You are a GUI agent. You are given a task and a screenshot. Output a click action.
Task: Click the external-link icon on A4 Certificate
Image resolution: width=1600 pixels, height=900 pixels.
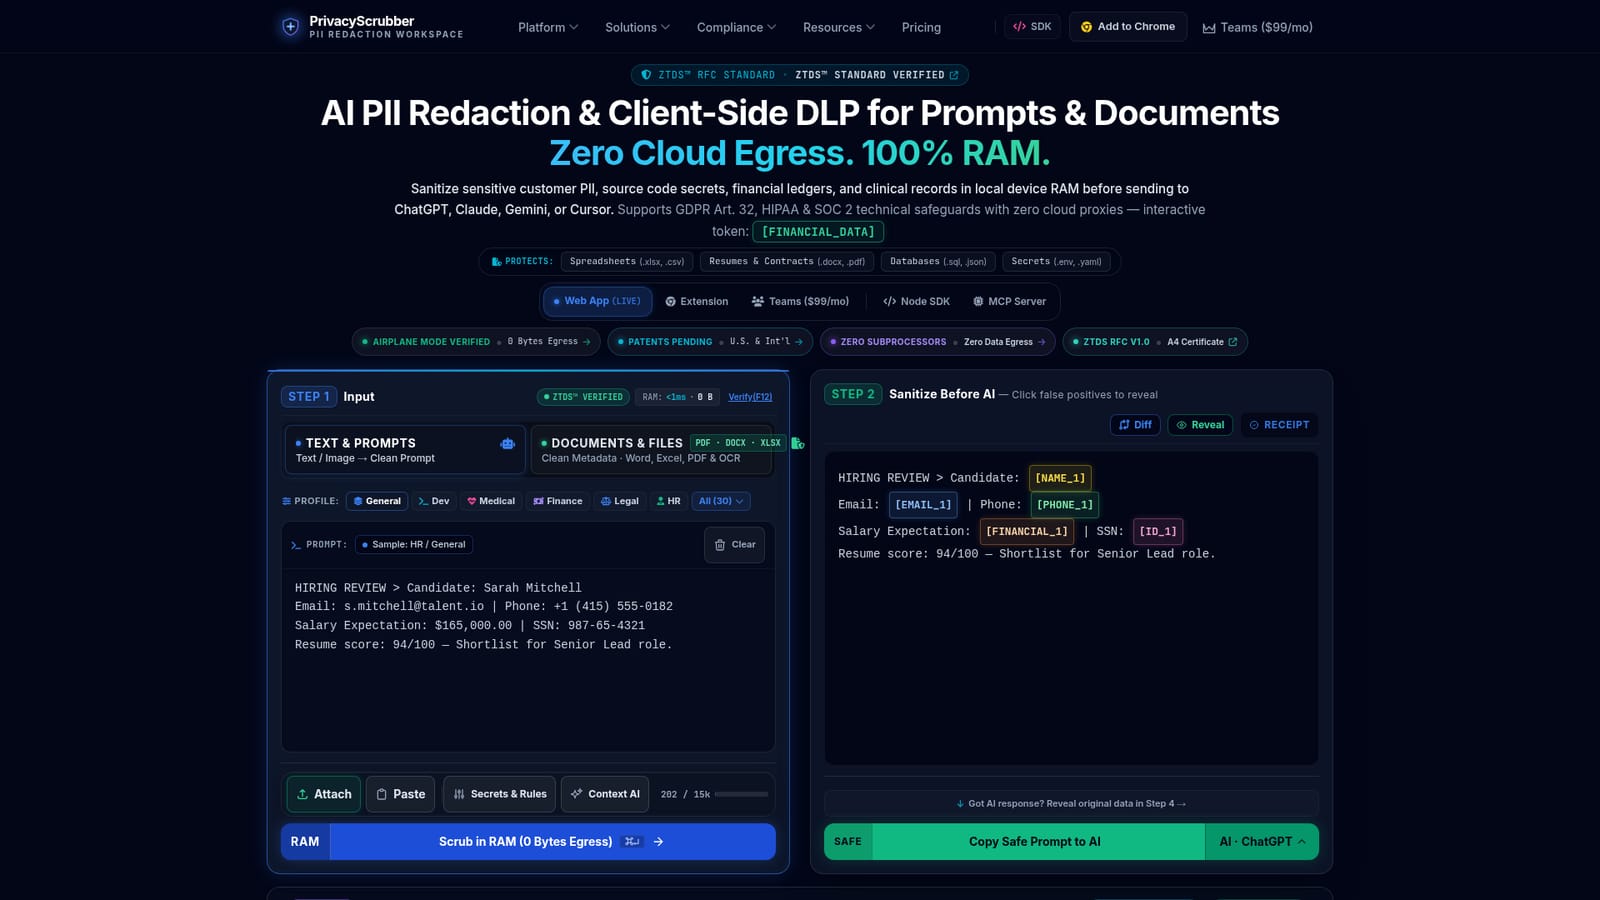click(x=1232, y=342)
